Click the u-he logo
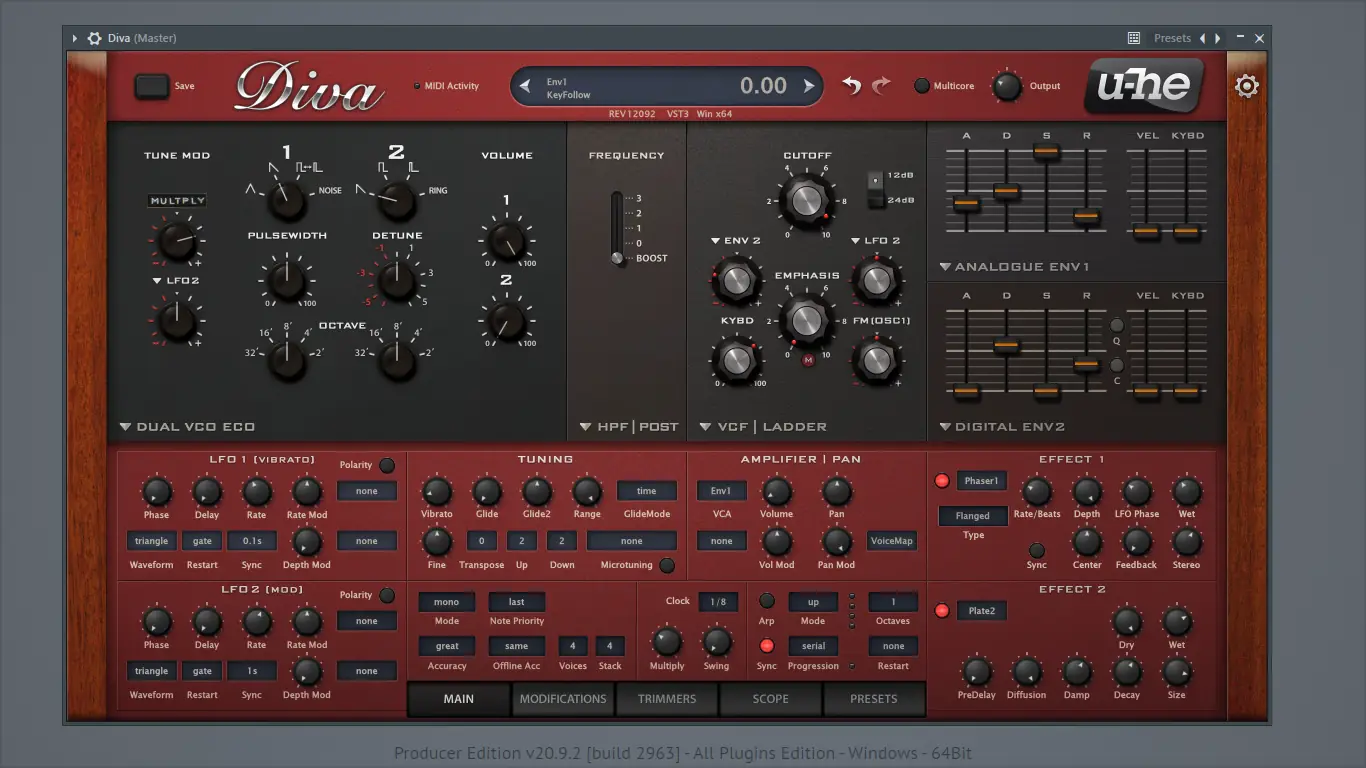Screen dimensions: 1366x768 [1144, 86]
